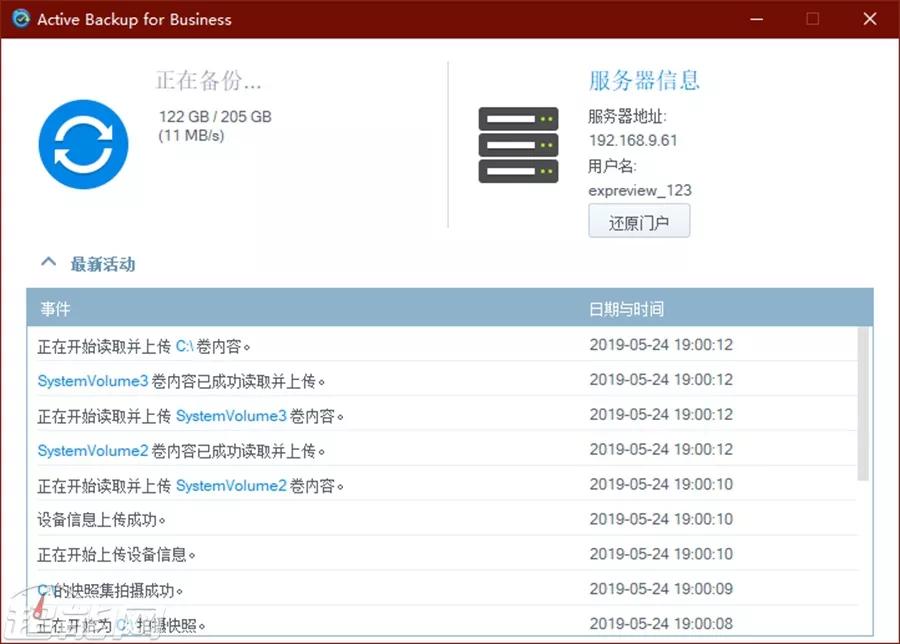This screenshot has width=900, height=644.
Task: Close the Active Backup for Business window
Action: [870, 19]
